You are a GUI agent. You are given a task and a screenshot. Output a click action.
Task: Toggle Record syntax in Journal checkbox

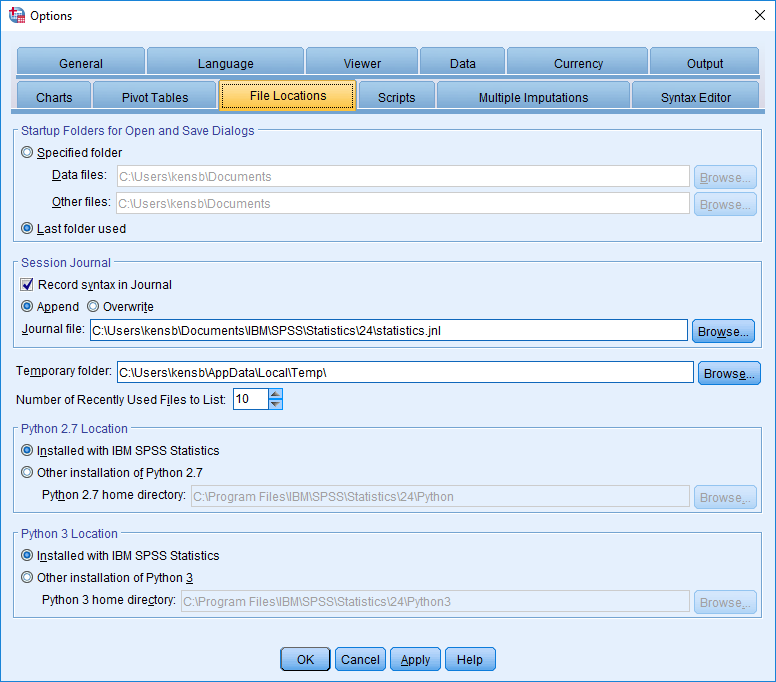coord(27,285)
